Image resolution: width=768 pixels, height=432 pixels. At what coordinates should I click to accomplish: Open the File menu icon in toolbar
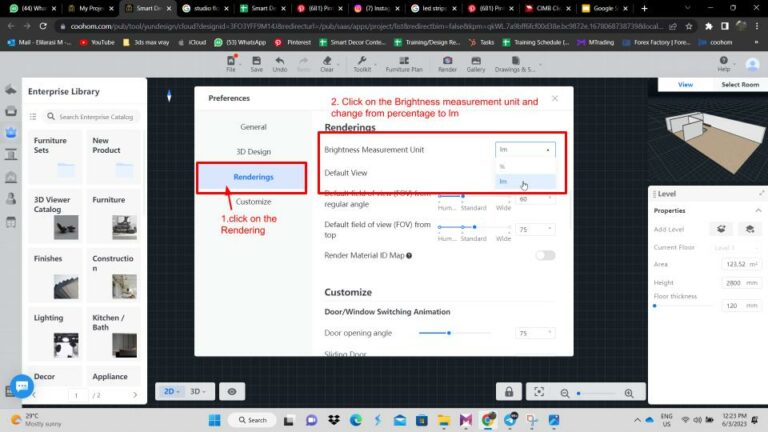point(231,64)
